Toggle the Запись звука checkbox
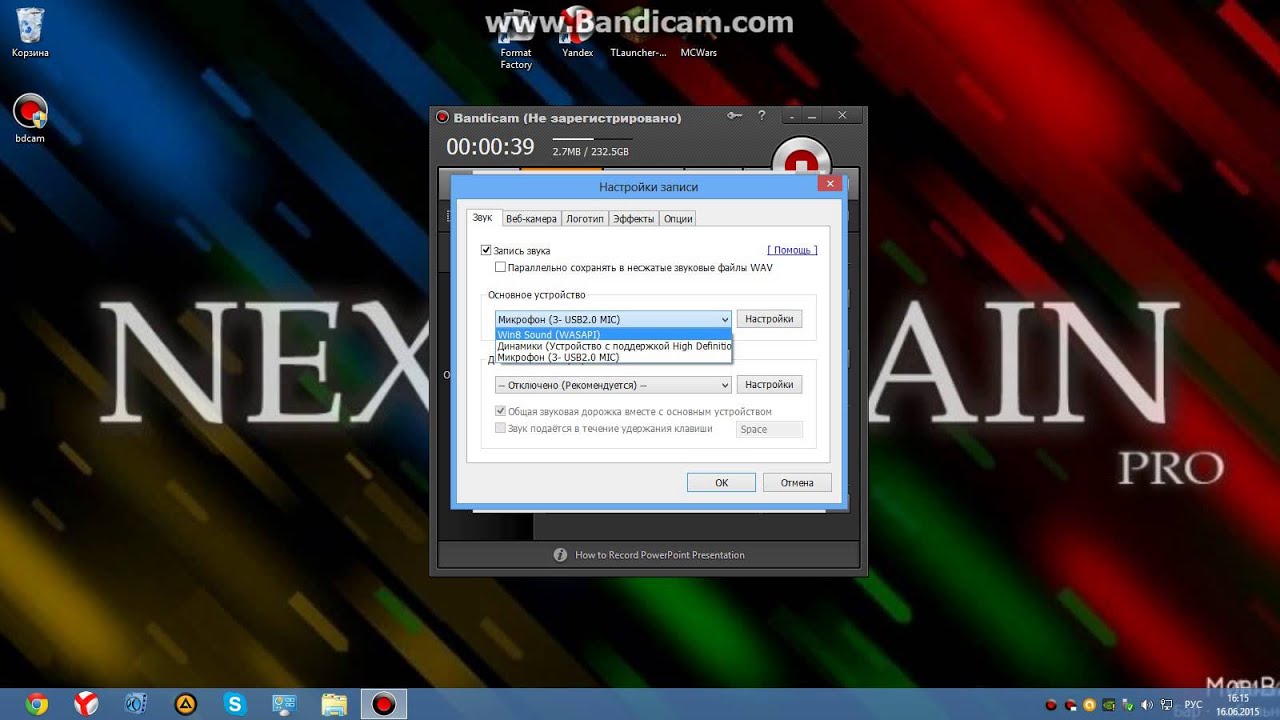This screenshot has width=1280, height=720. 486,250
